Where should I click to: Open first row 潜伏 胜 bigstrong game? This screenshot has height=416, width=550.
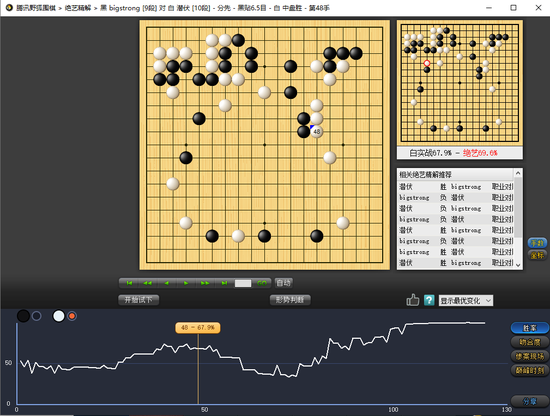456,187
